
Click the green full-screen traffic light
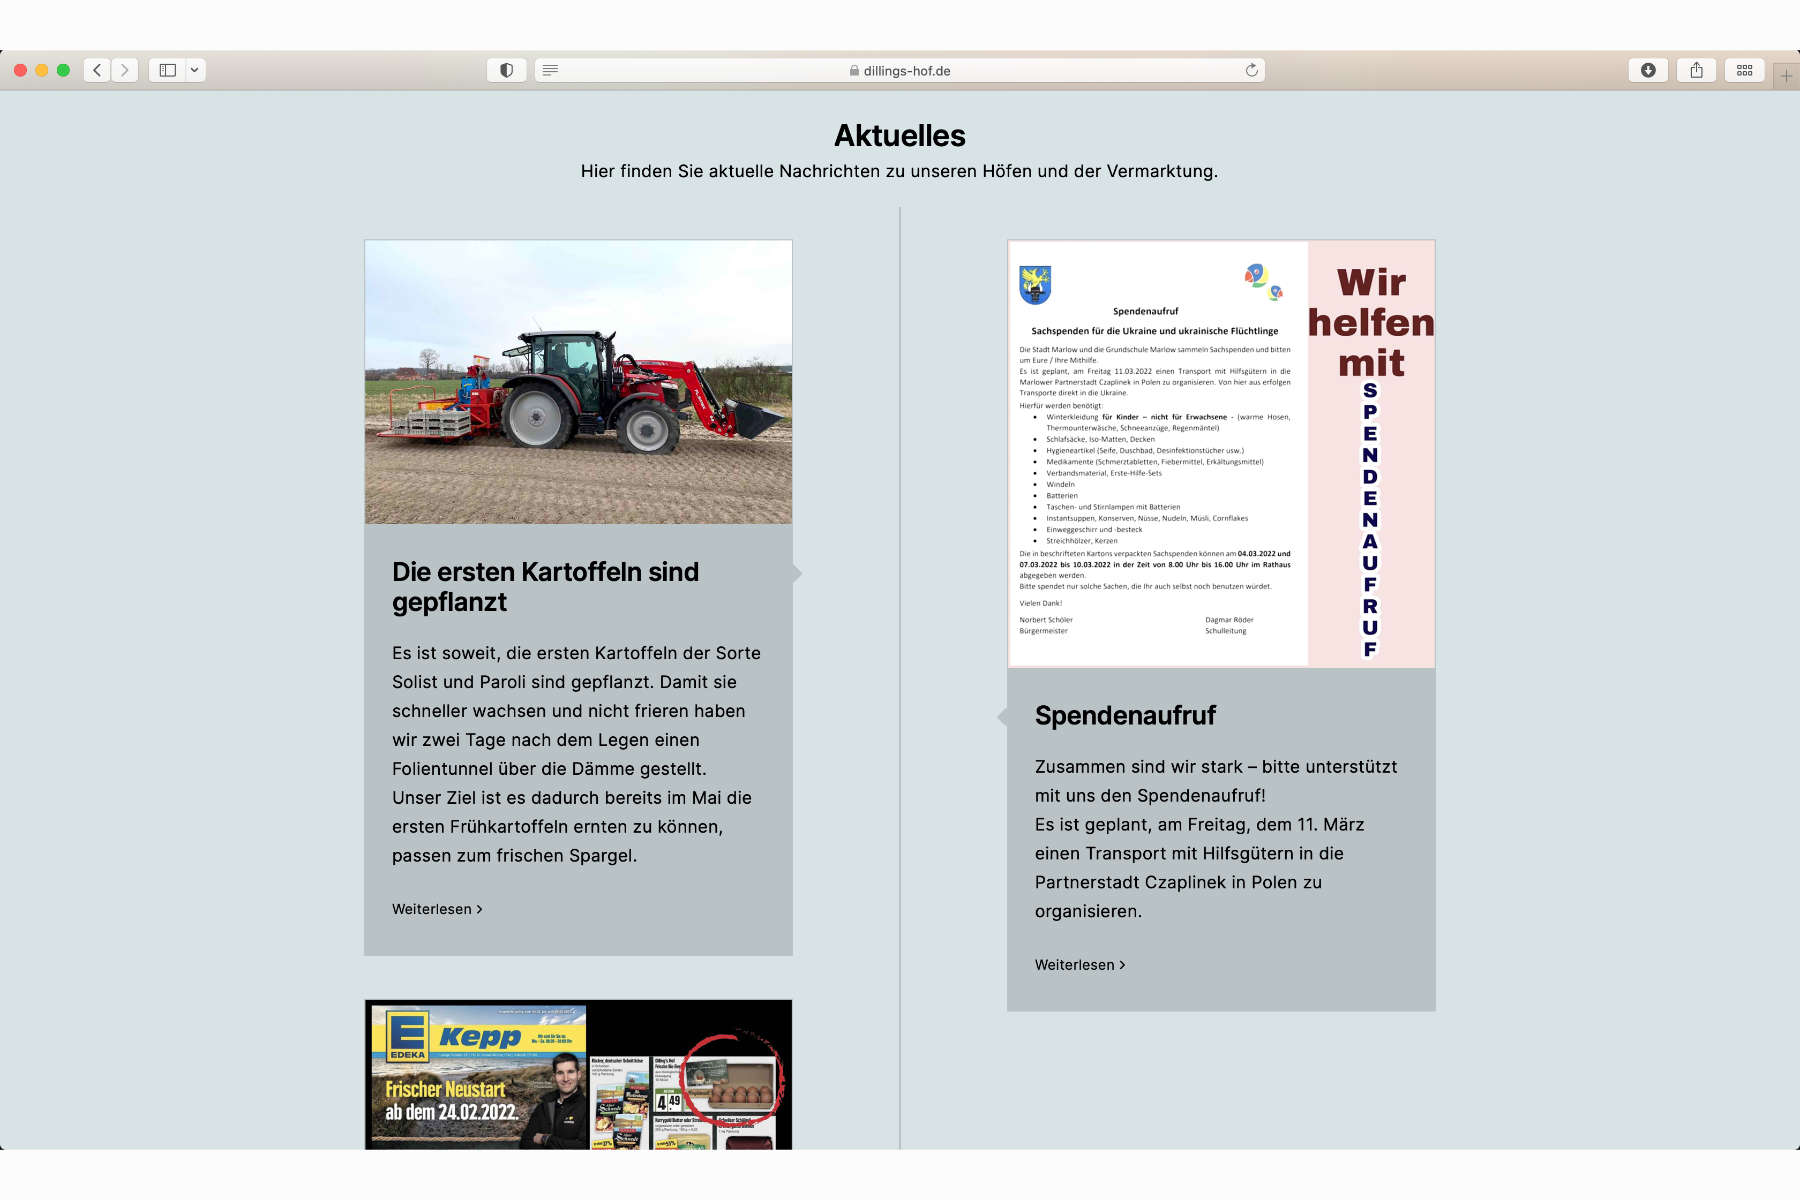tap(63, 70)
